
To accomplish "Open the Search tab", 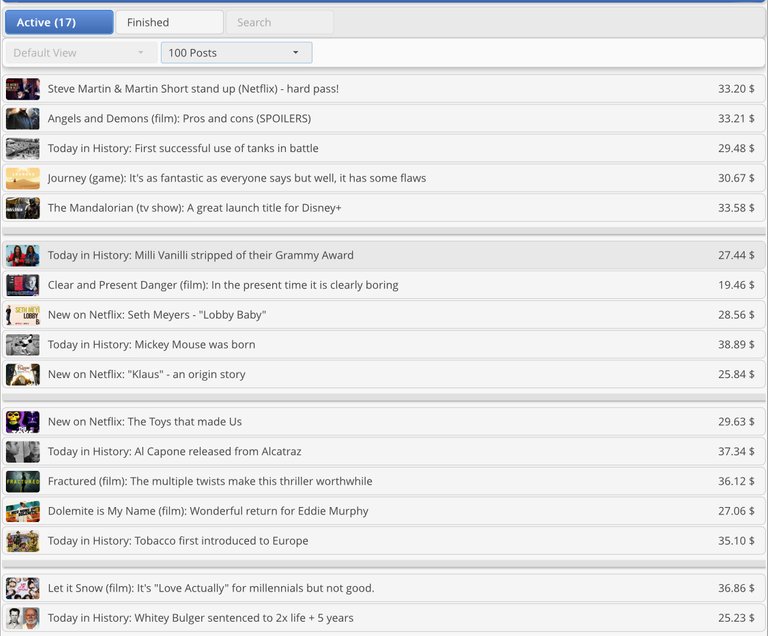I will [279, 23].
